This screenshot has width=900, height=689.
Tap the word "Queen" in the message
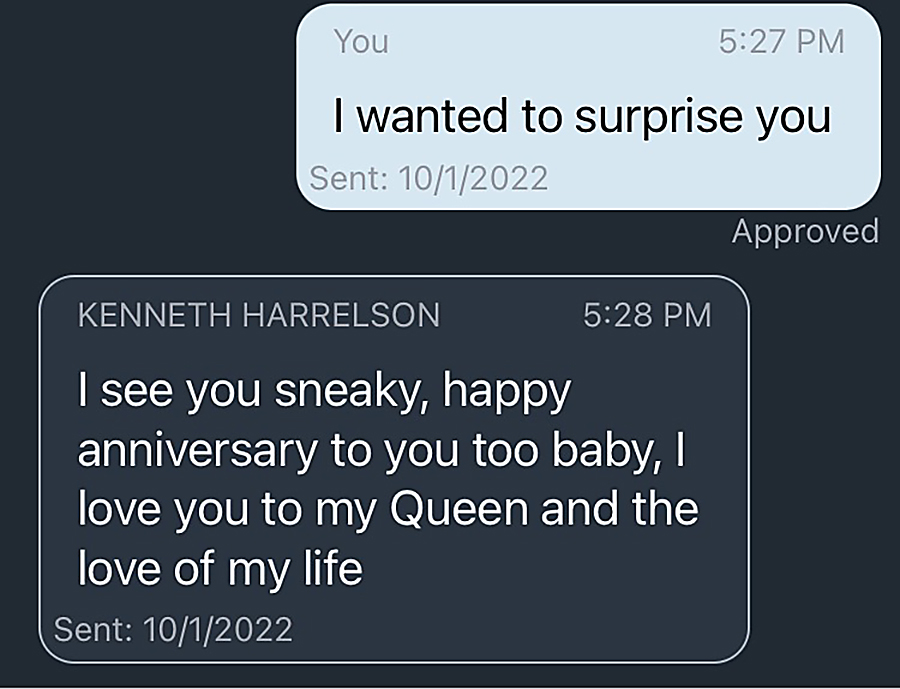(x=457, y=510)
